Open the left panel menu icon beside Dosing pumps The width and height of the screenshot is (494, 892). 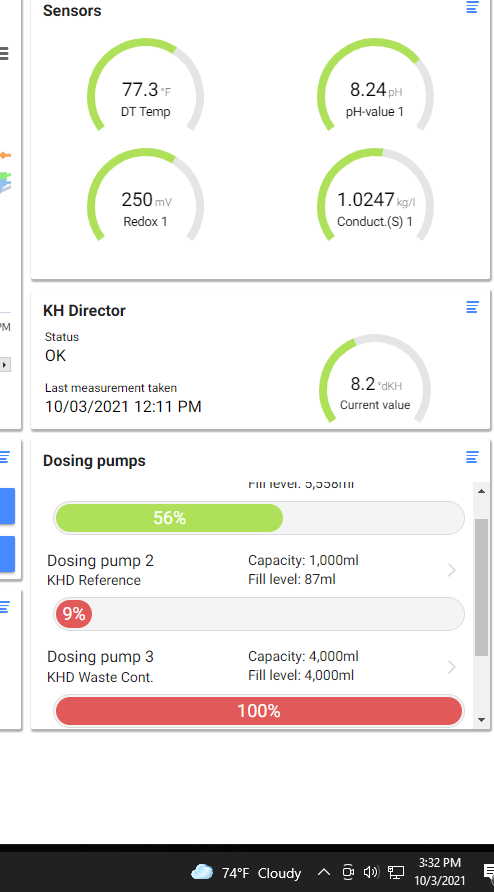coord(5,457)
